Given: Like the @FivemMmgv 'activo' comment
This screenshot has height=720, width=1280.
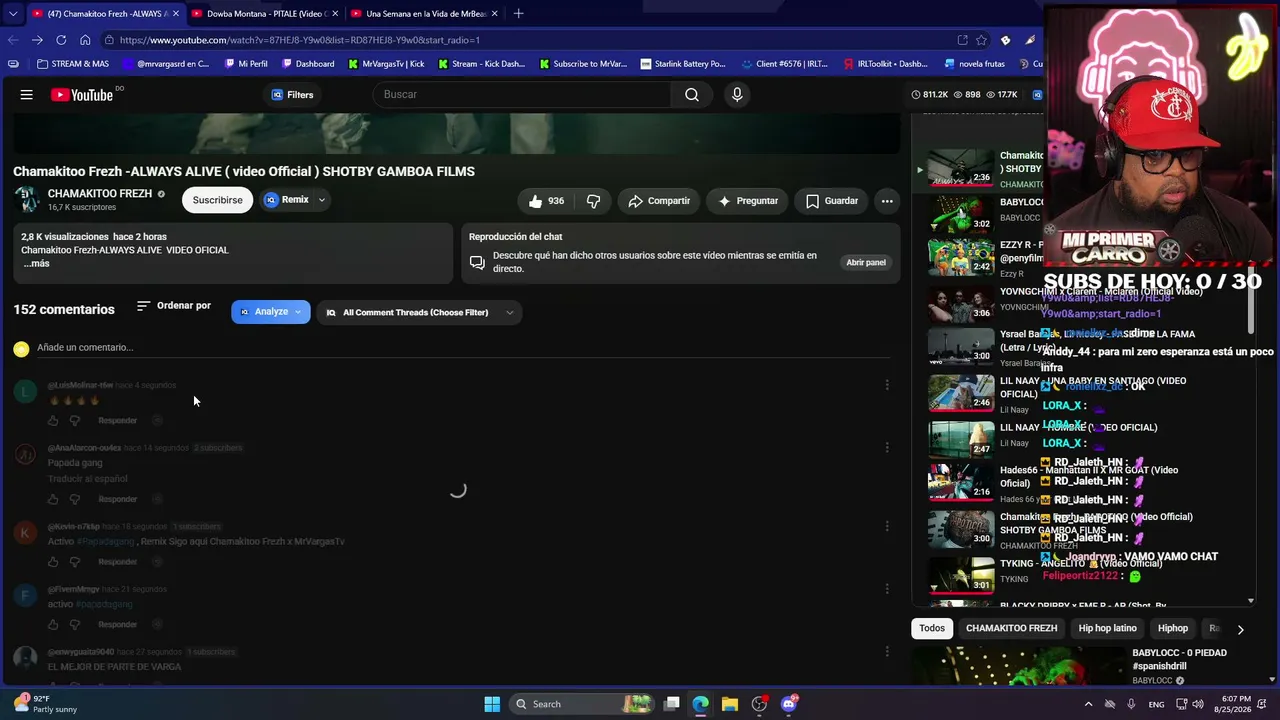Looking at the screenshot, I should 53,625.
